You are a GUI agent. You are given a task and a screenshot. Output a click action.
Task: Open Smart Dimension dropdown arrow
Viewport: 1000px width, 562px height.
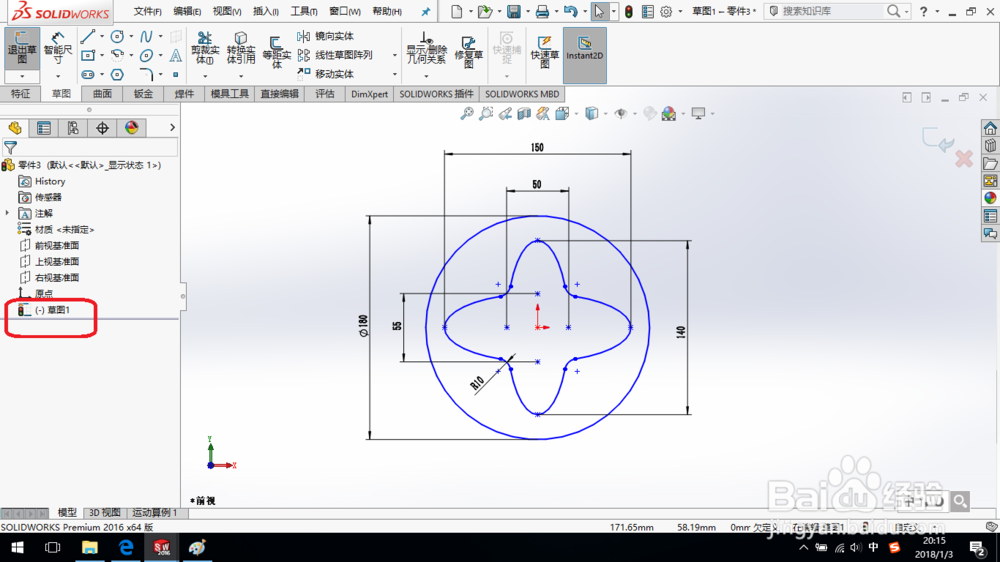click(x=57, y=77)
